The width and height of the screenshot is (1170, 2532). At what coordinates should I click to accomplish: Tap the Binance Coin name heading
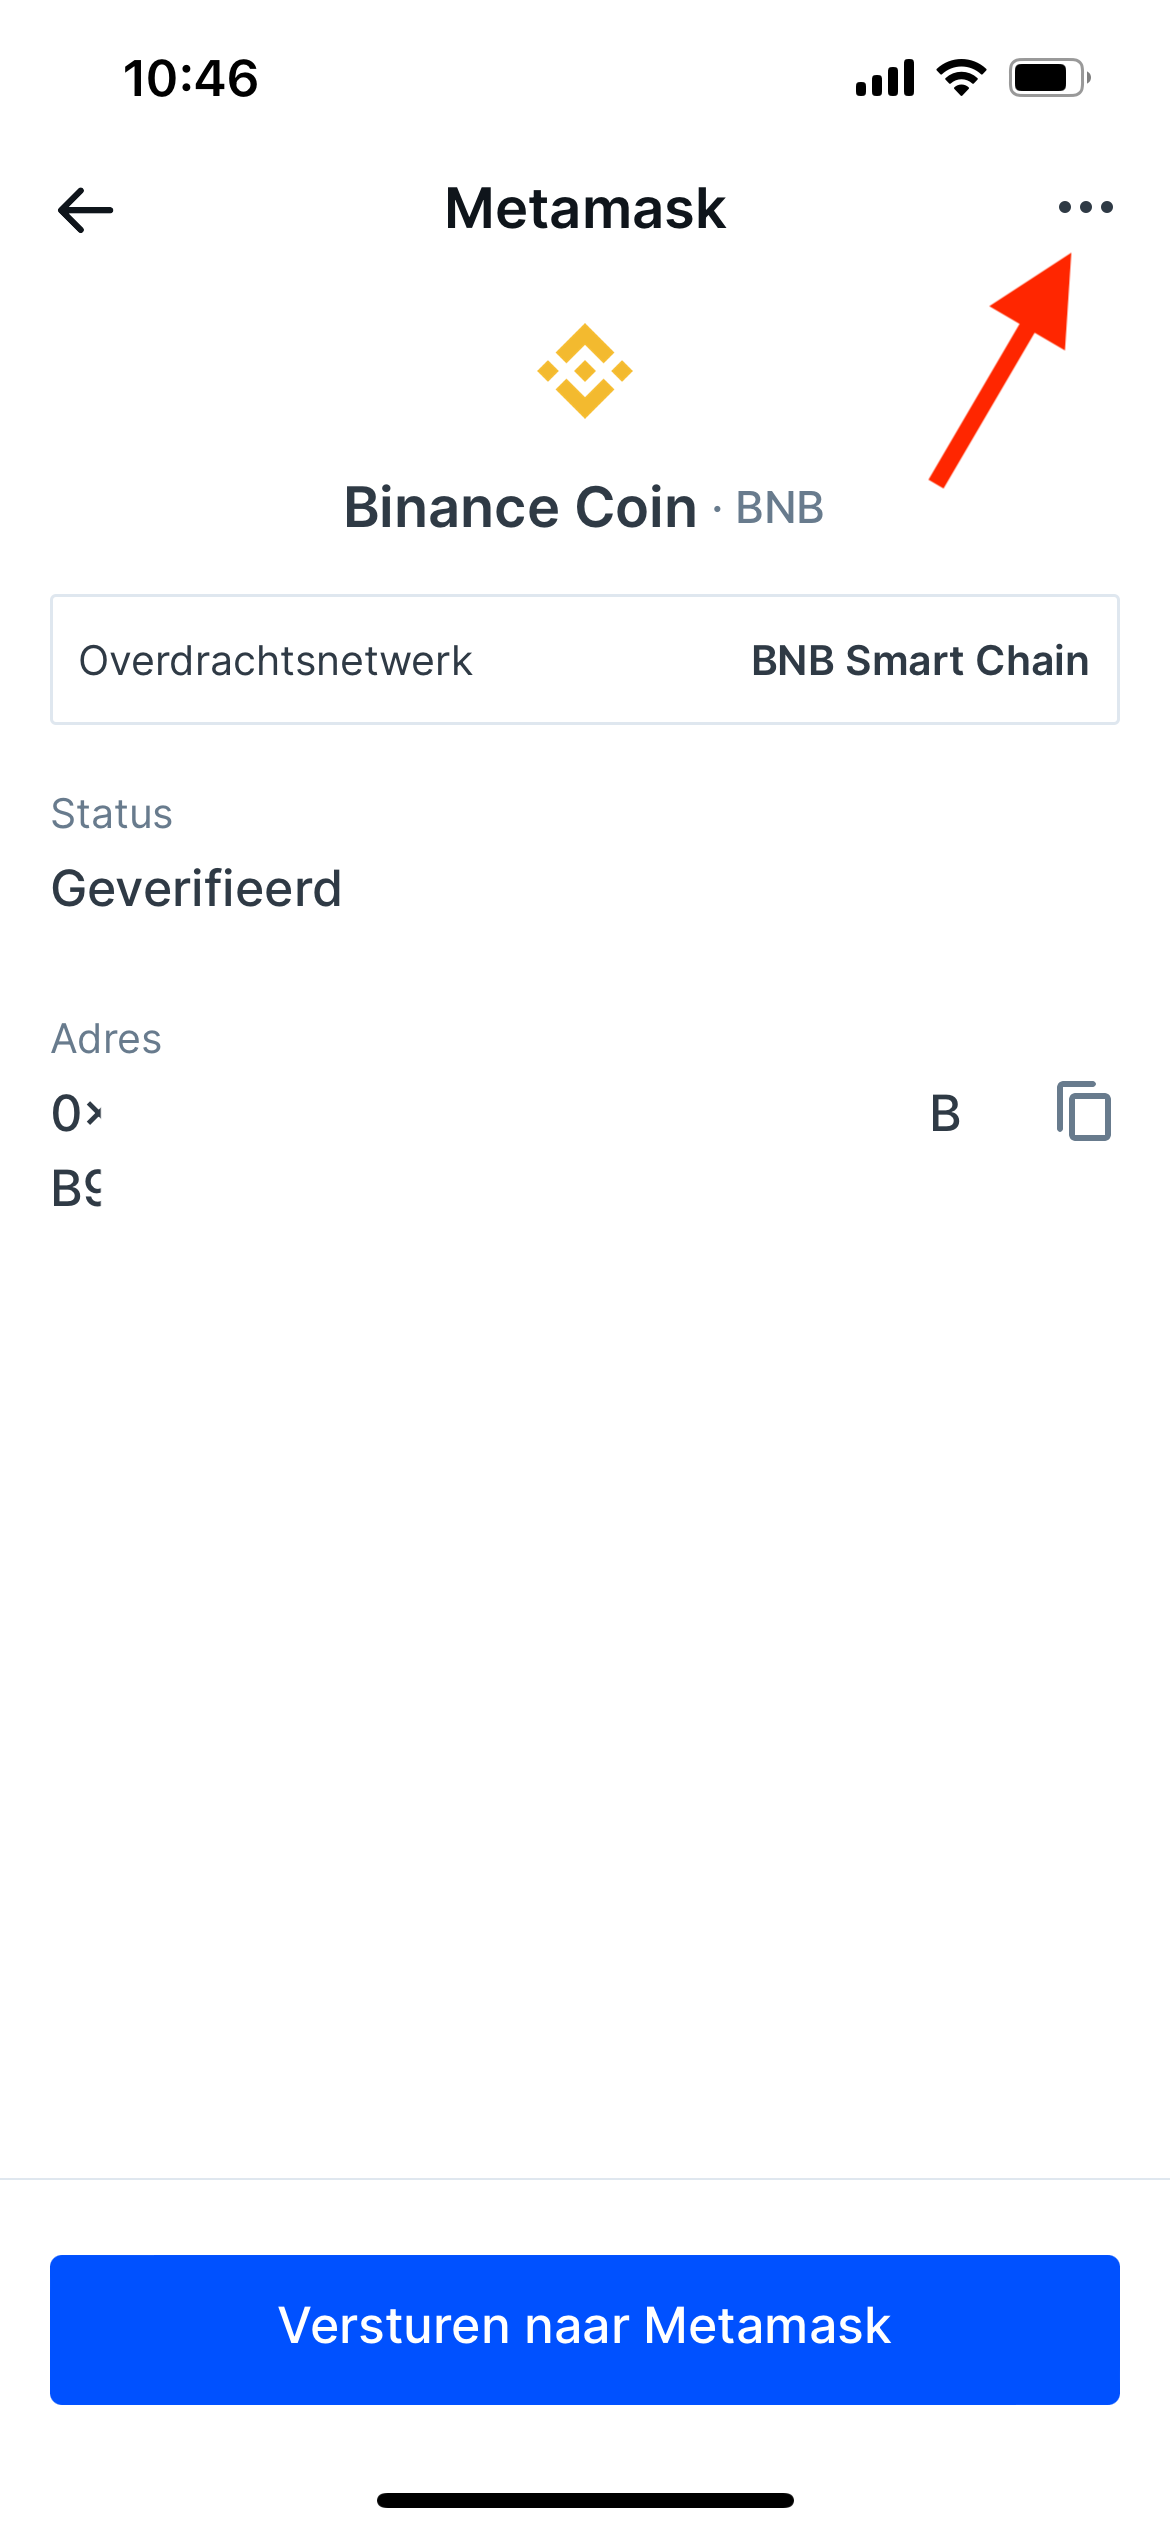pos(520,507)
